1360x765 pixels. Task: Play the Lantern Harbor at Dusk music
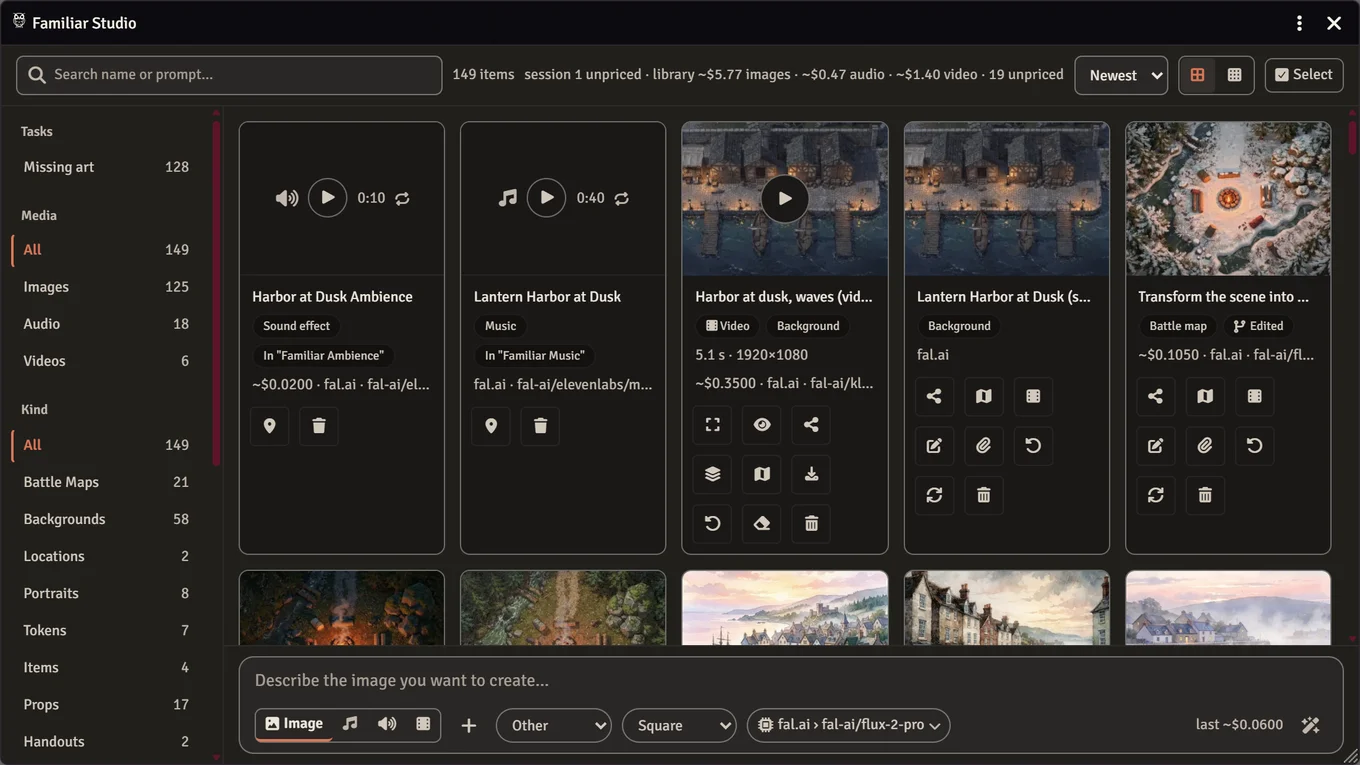pyautogui.click(x=546, y=198)
